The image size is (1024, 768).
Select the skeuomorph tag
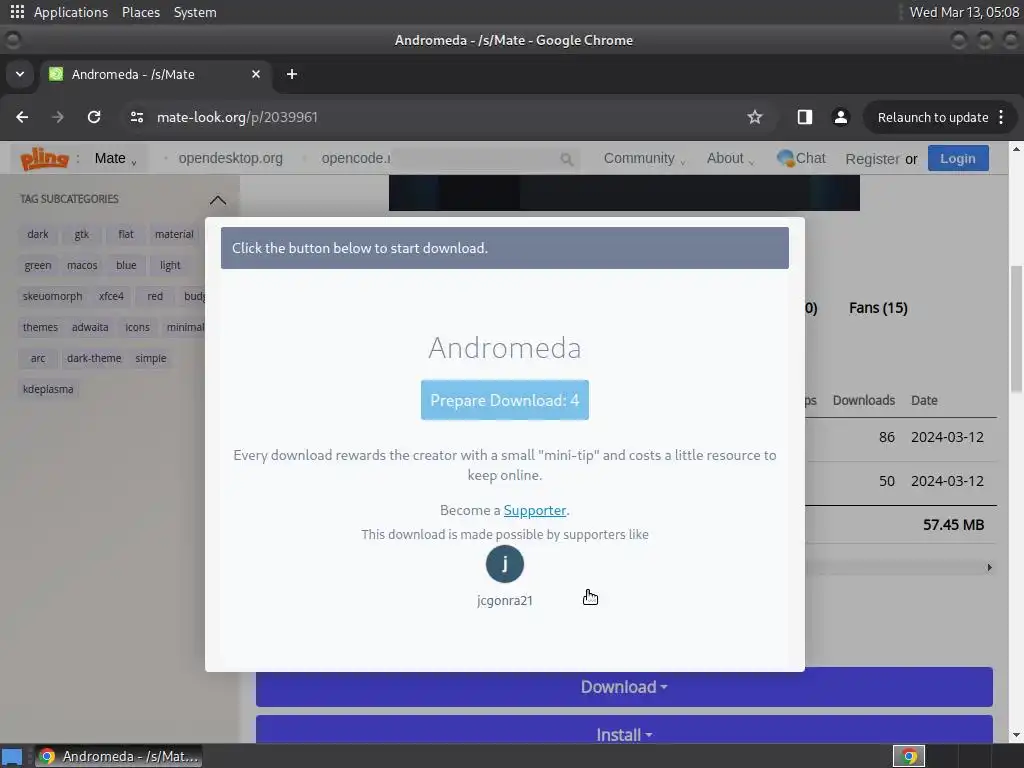point(52,296)
